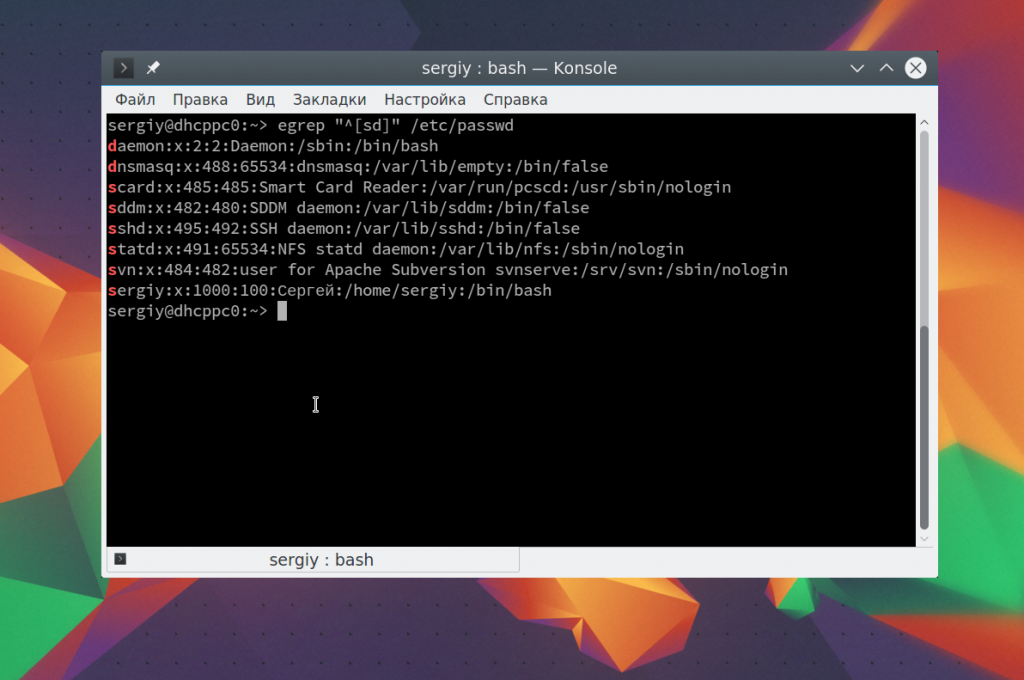This screenshot has width=1024, height=680.
Task: Open the Правка menu
Action: pyautogui.click(x=200, y=100)
